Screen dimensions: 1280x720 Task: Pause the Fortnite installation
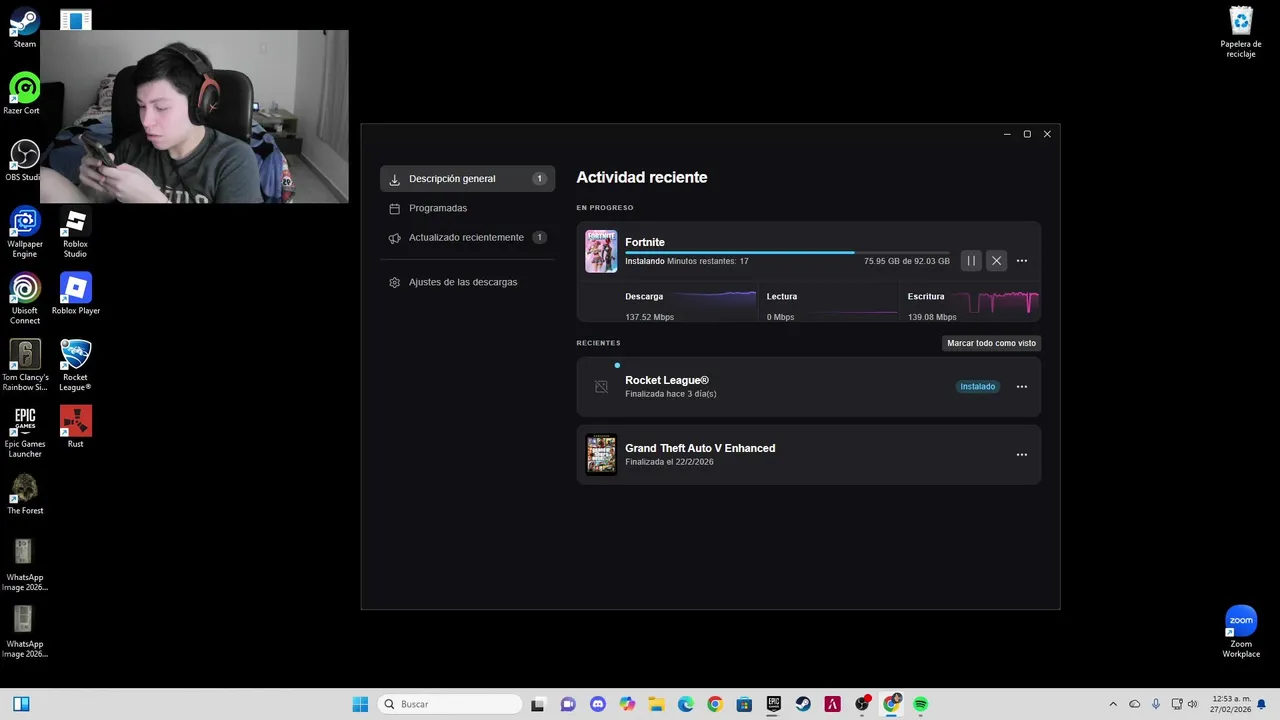point(971,261)
